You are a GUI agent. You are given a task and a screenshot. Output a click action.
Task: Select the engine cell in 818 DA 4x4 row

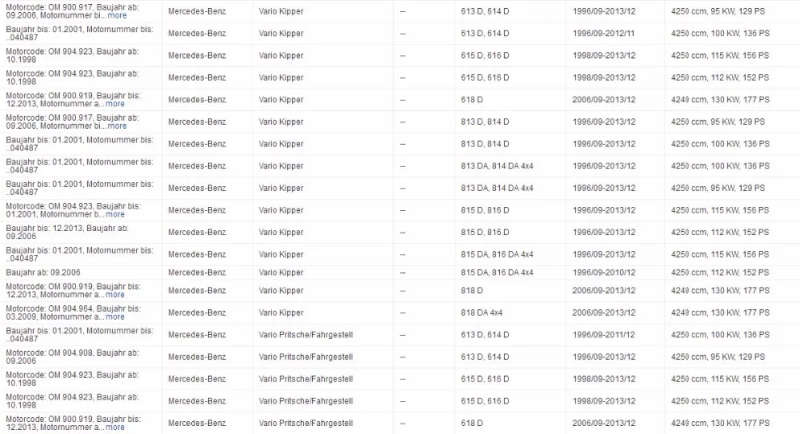(720, 313)
